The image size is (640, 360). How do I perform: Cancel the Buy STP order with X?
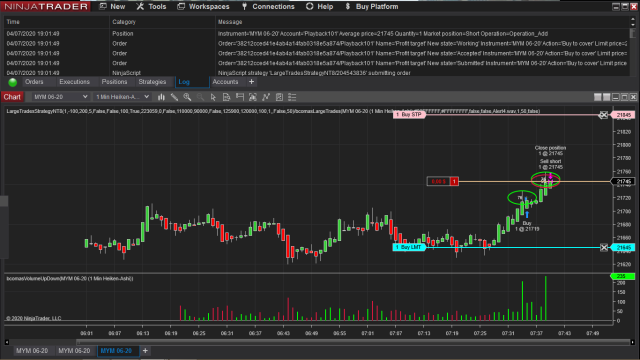tap(603, 115)
